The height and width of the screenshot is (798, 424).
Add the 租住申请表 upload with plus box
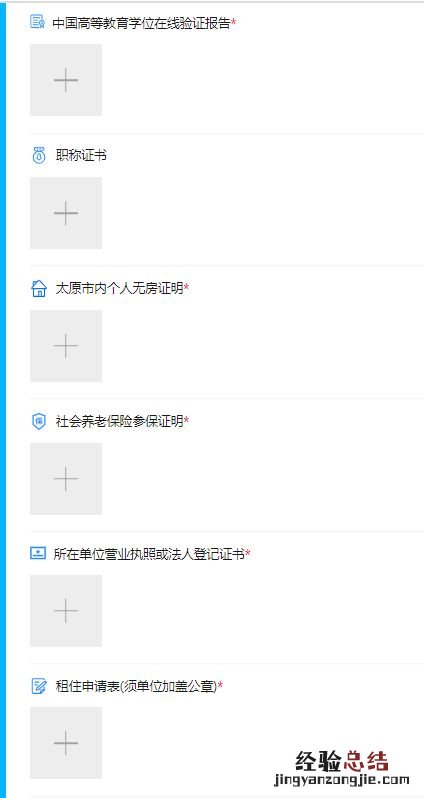pyautogui.click(x=66, y=743)
